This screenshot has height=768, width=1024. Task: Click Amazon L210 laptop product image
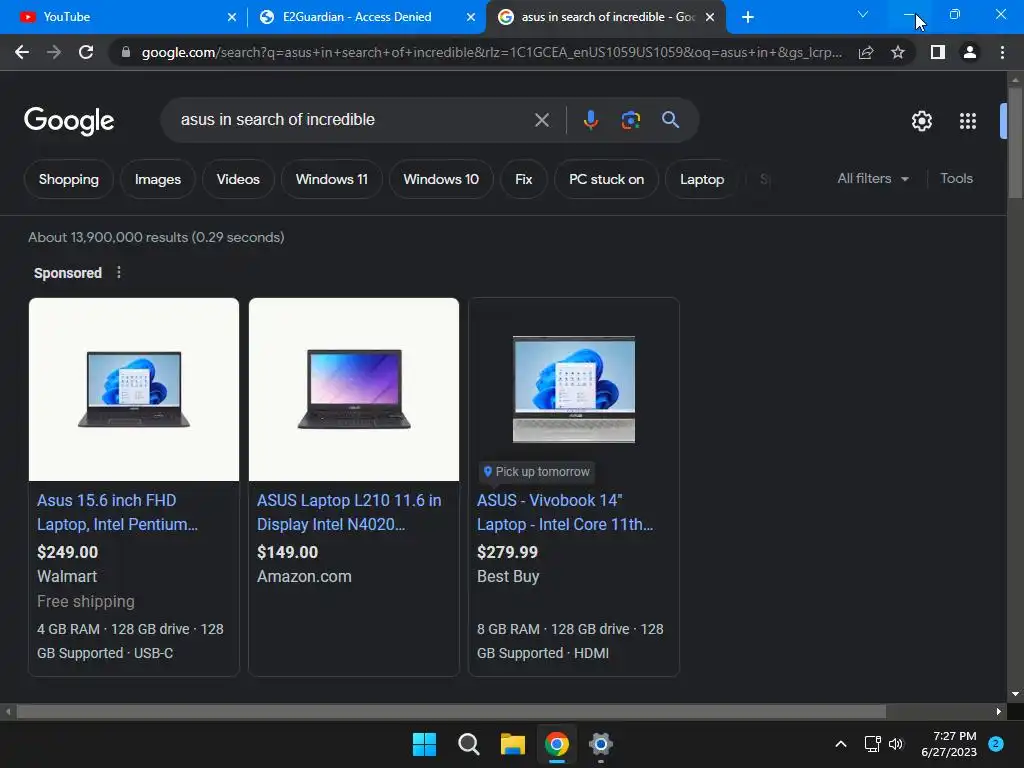[354, 389]
